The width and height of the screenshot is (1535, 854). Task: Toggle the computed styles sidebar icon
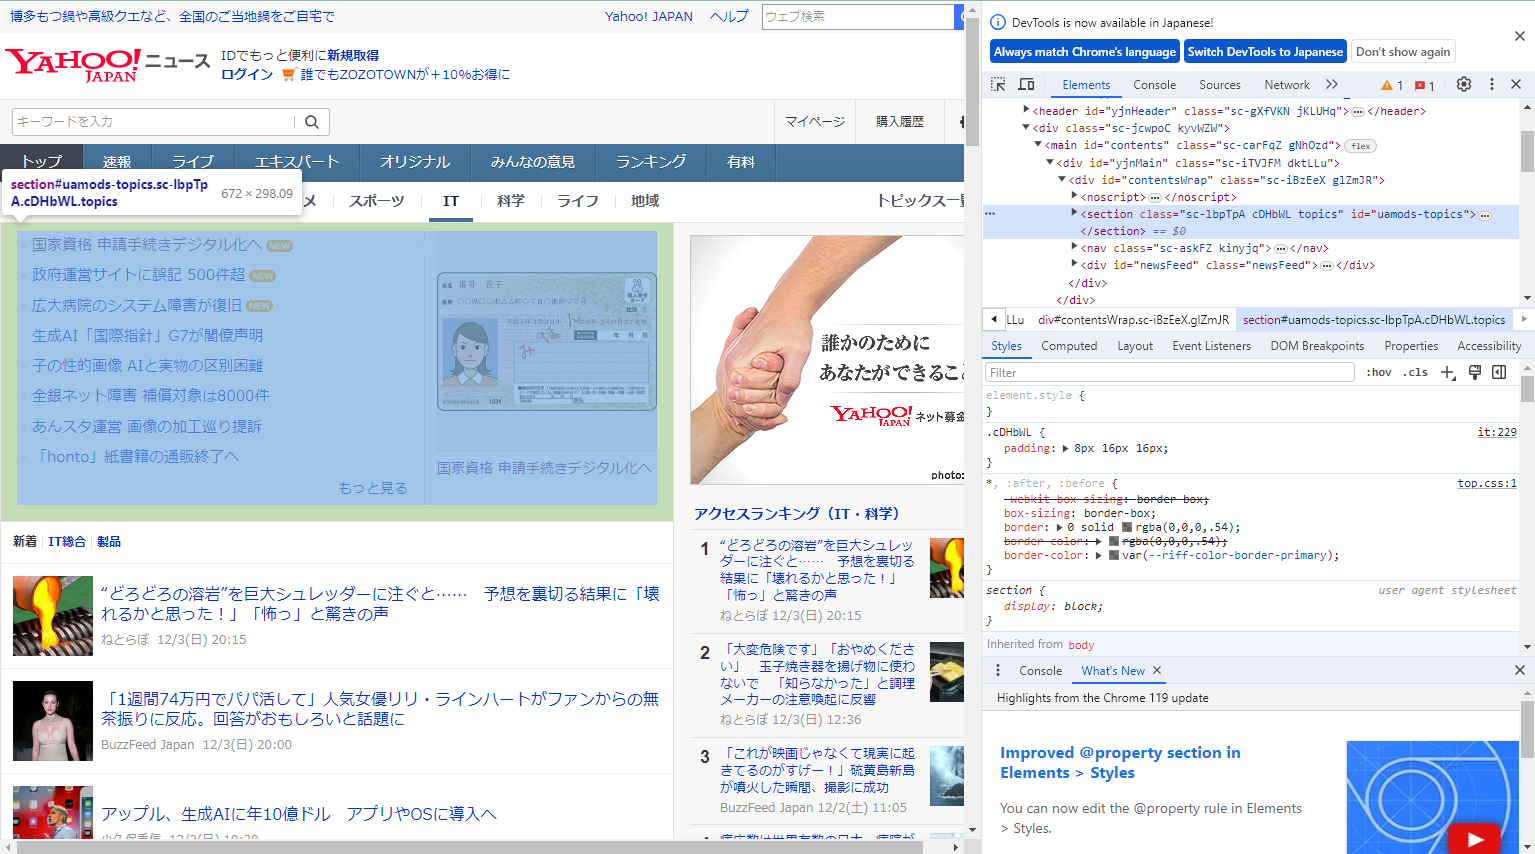(1499, 372)
